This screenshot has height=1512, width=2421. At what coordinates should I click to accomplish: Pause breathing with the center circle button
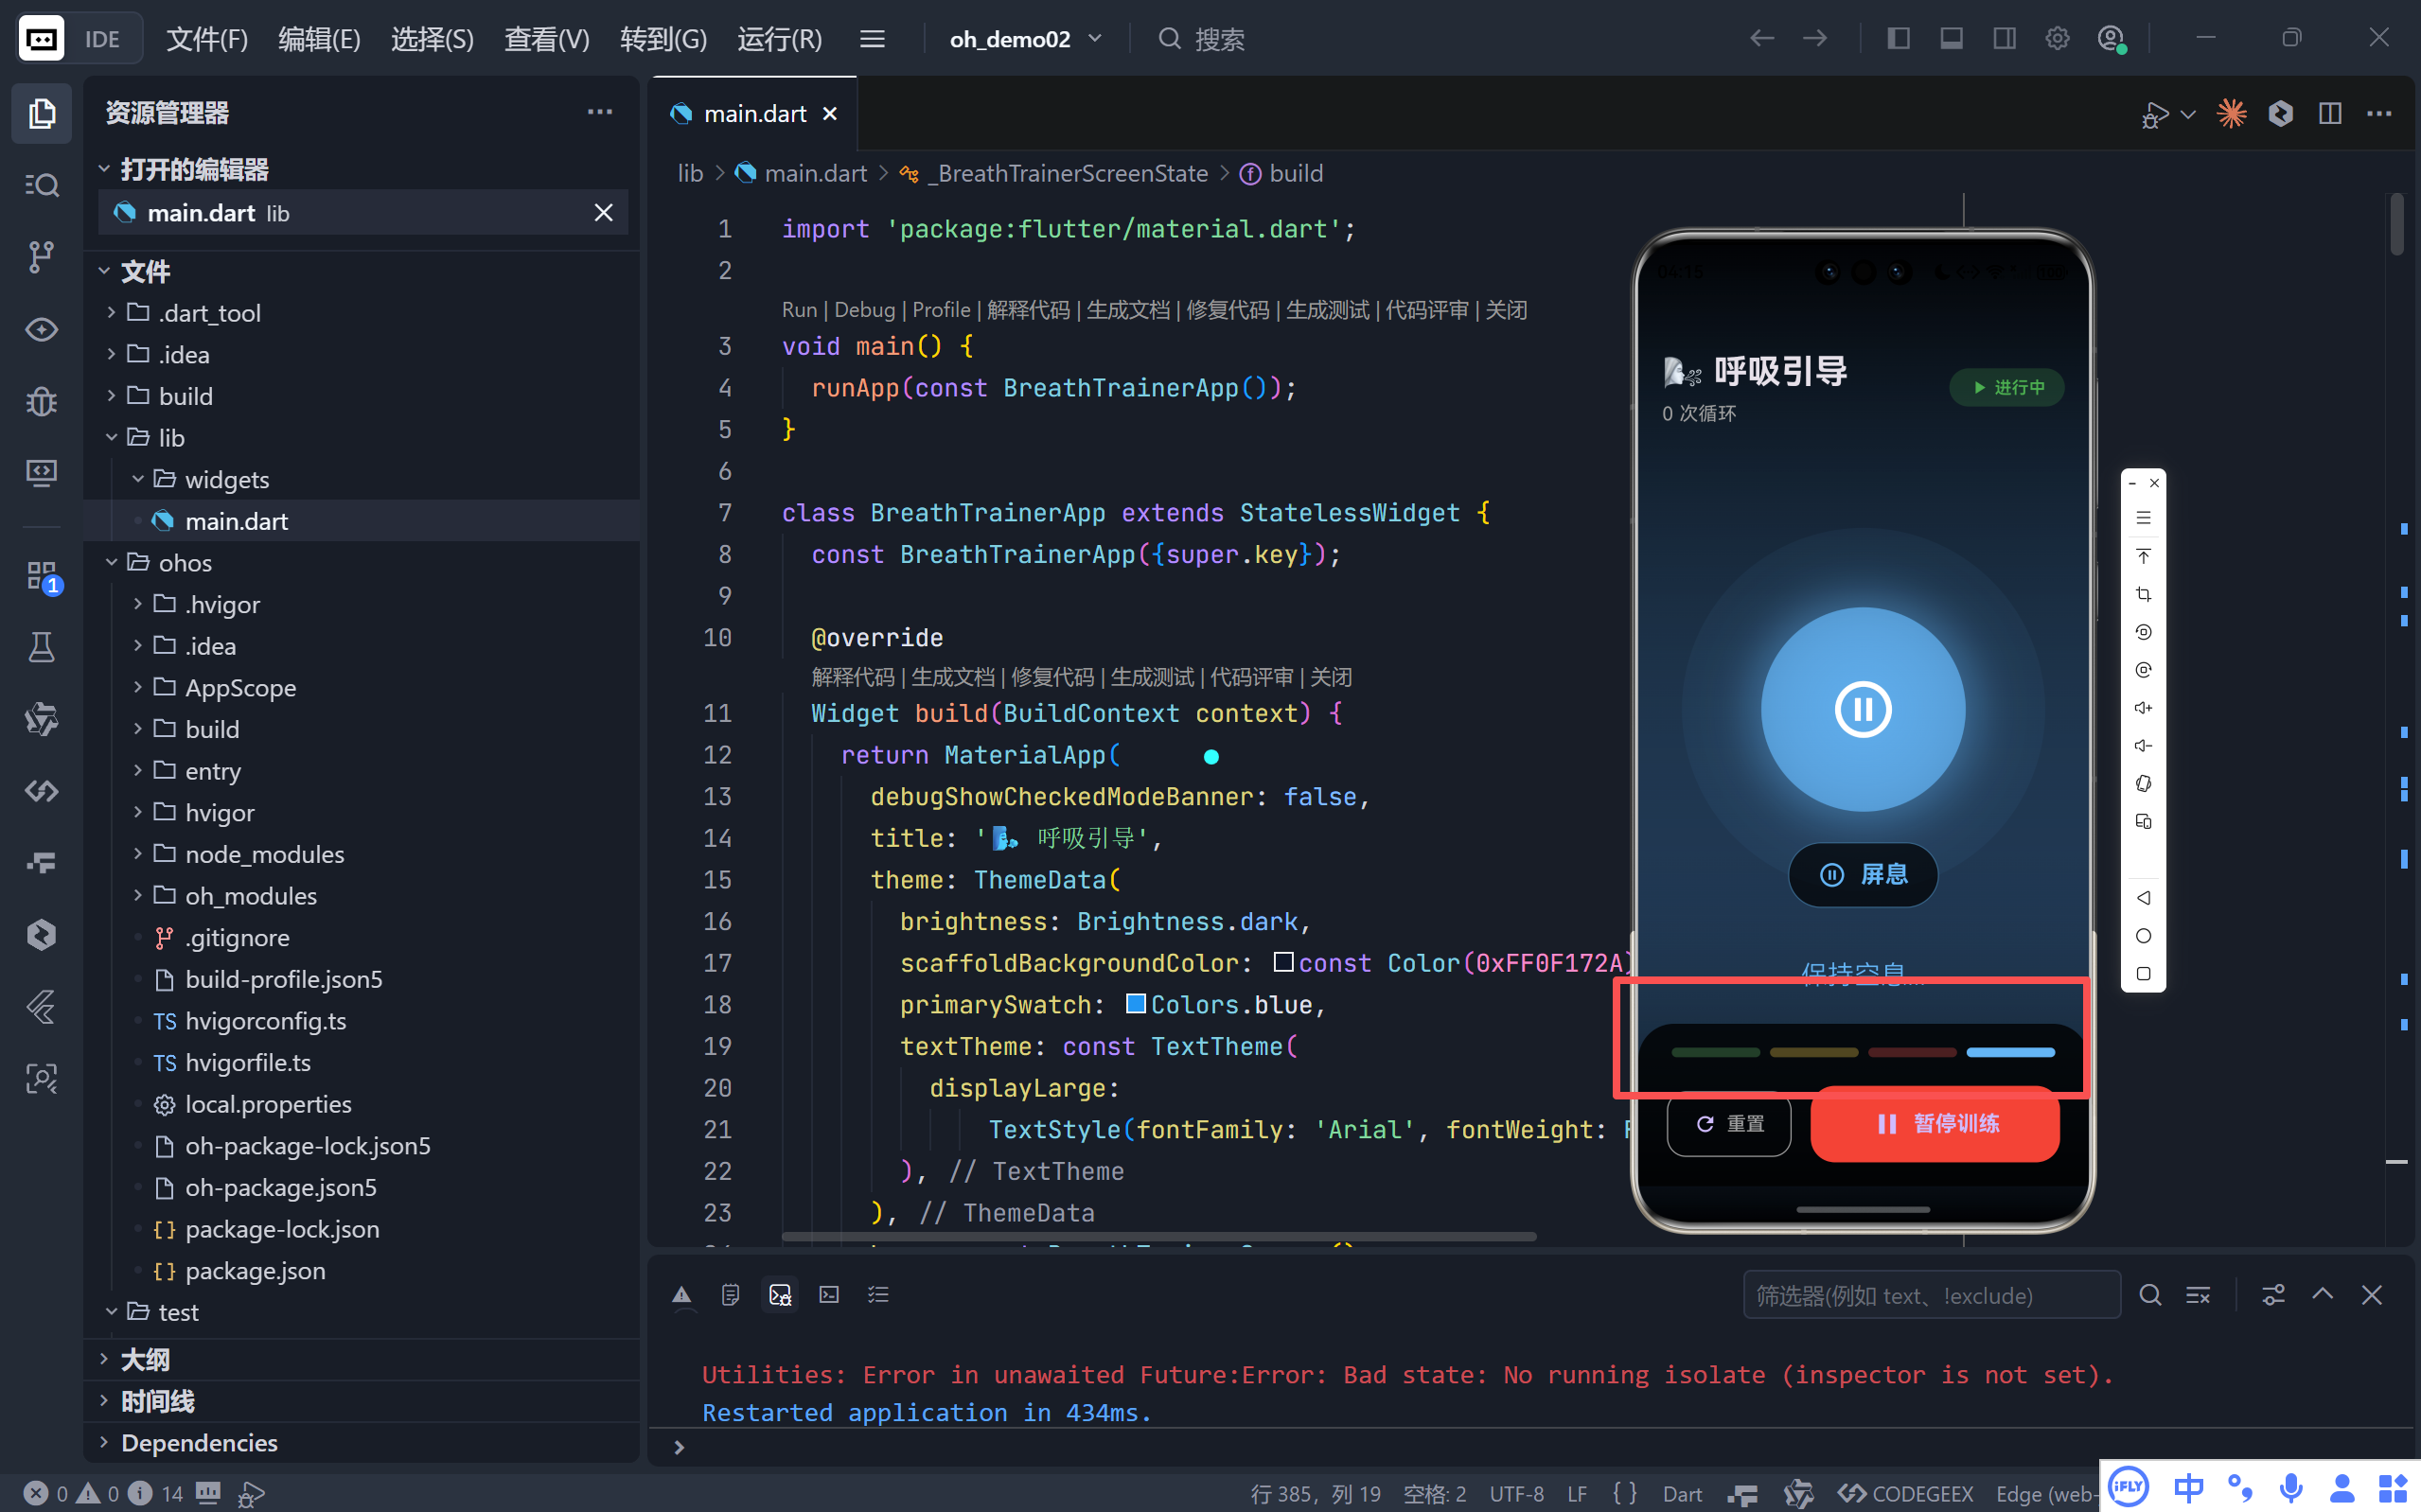(1862, 710)
